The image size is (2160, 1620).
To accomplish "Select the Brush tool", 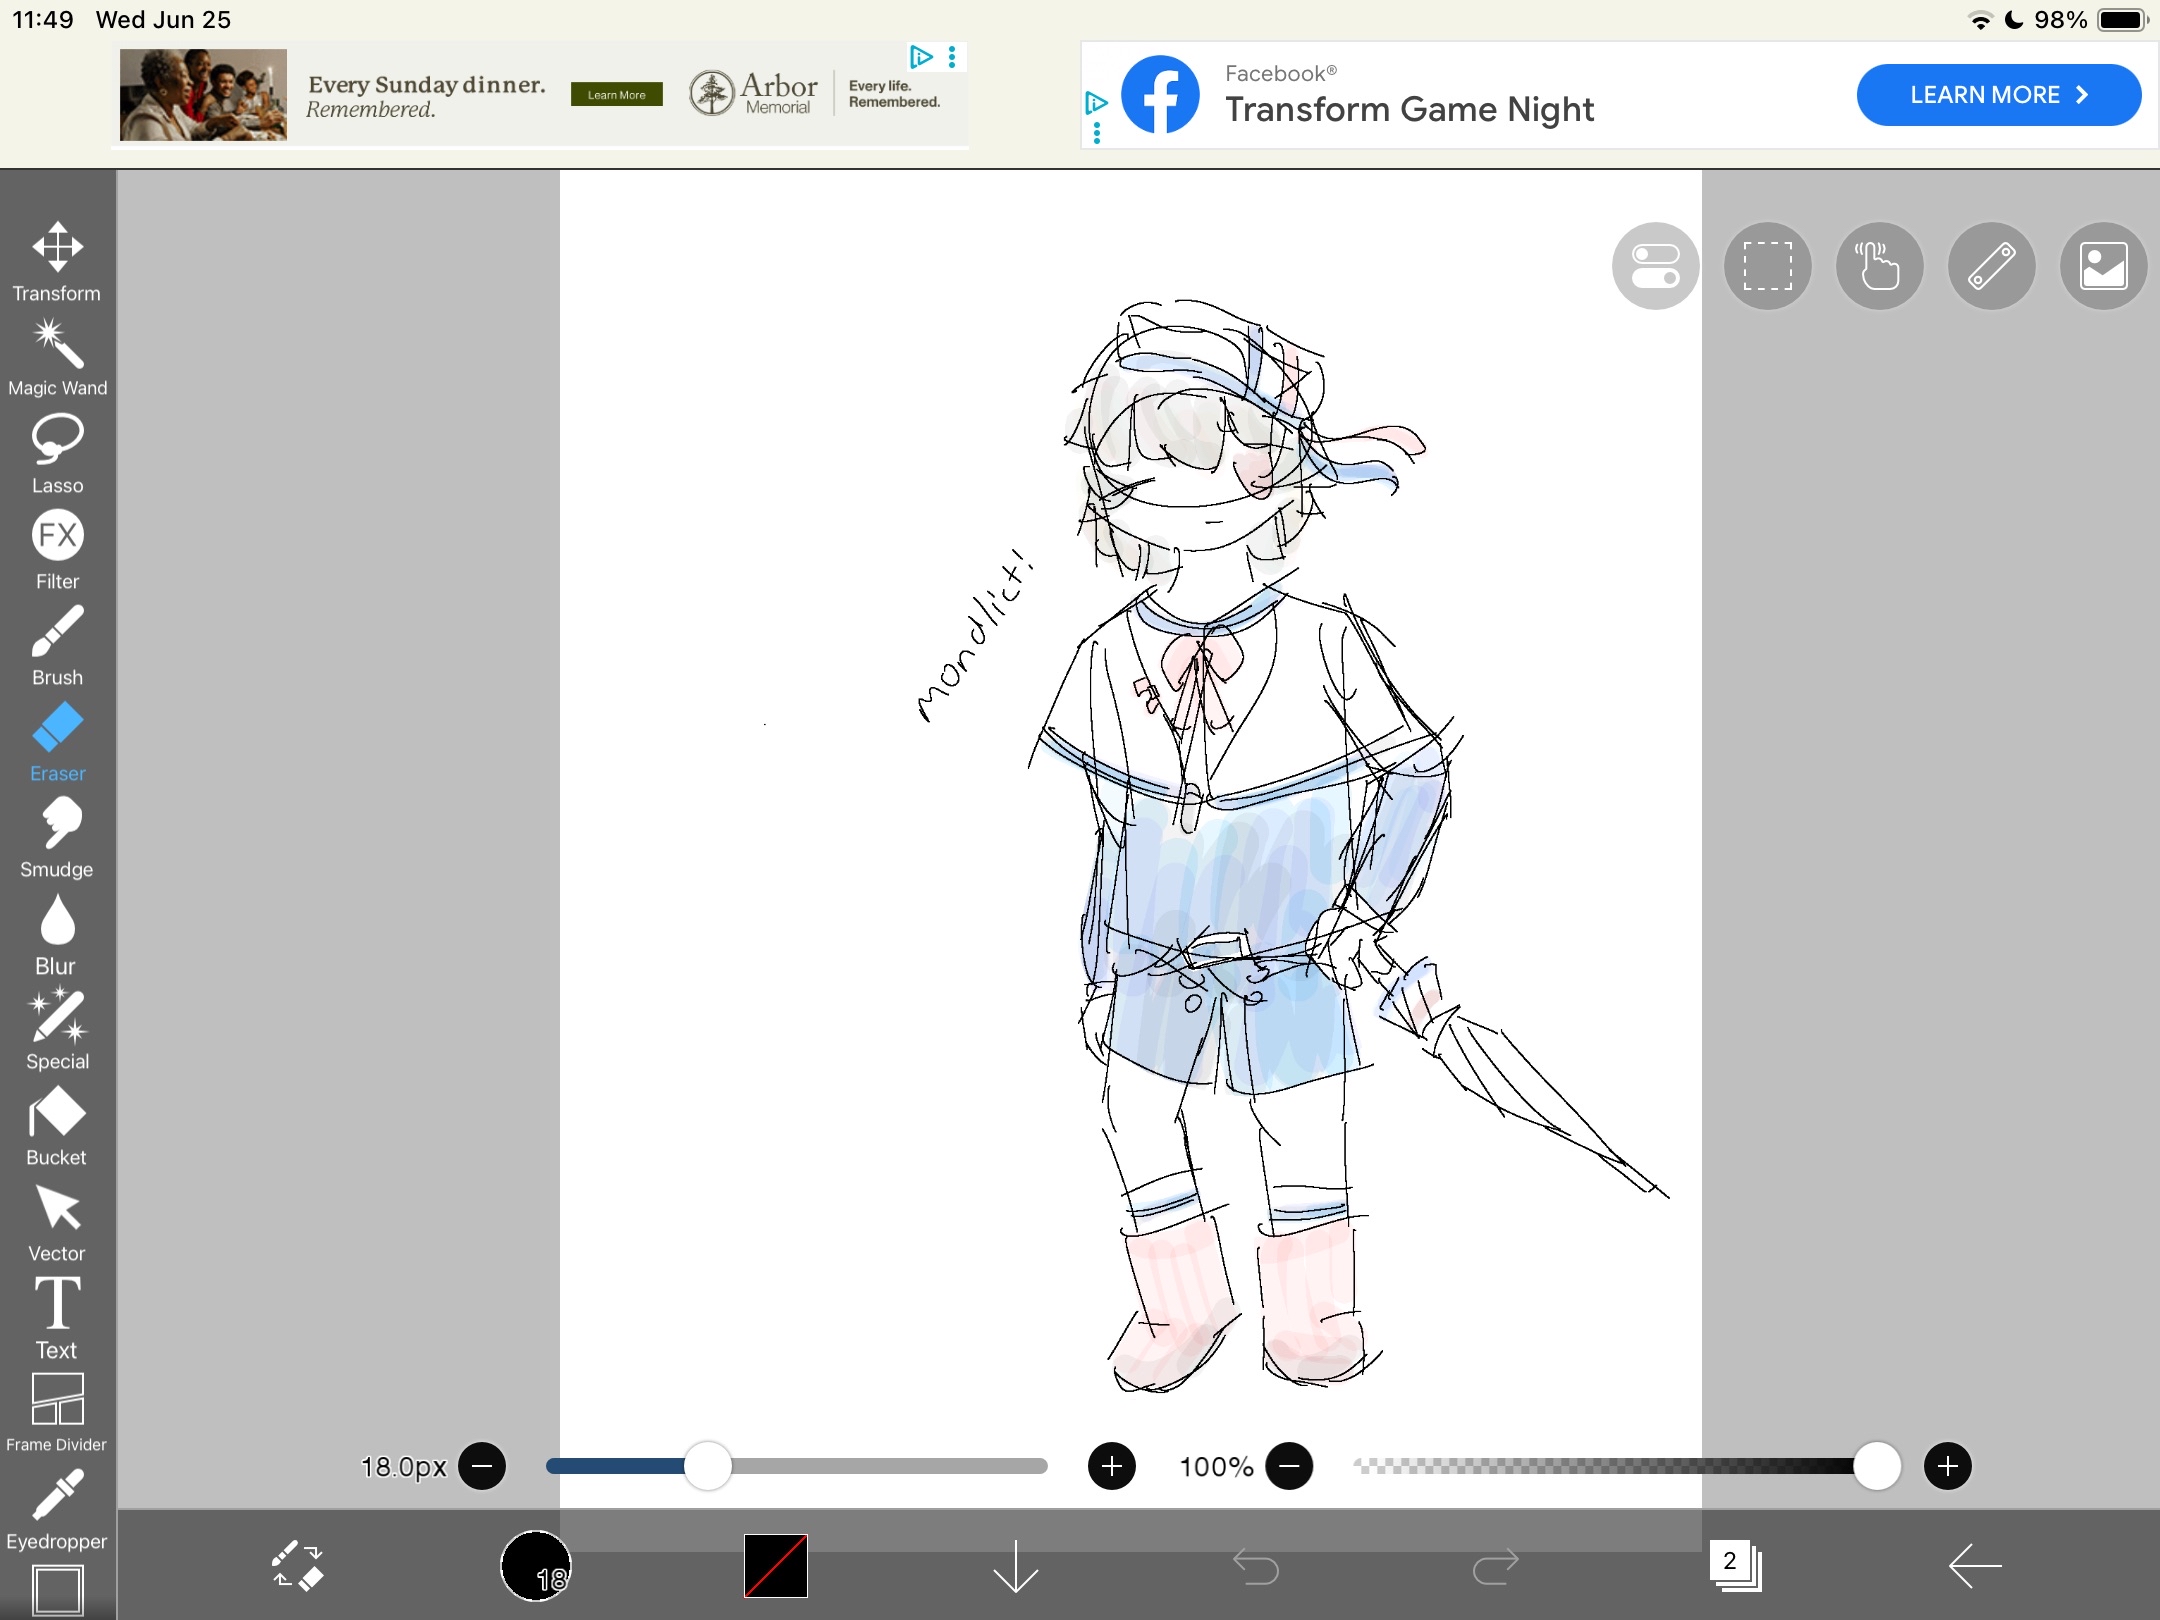I will (x=57, y=647).
